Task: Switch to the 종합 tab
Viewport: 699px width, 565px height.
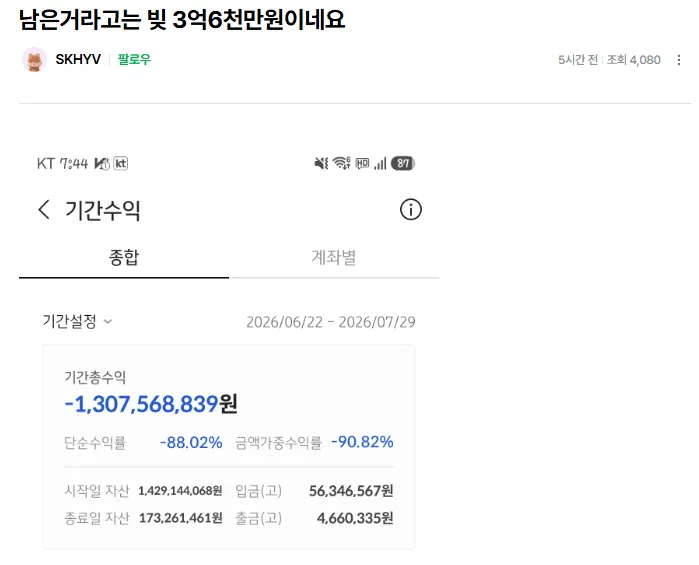Action: pos(124,258)
